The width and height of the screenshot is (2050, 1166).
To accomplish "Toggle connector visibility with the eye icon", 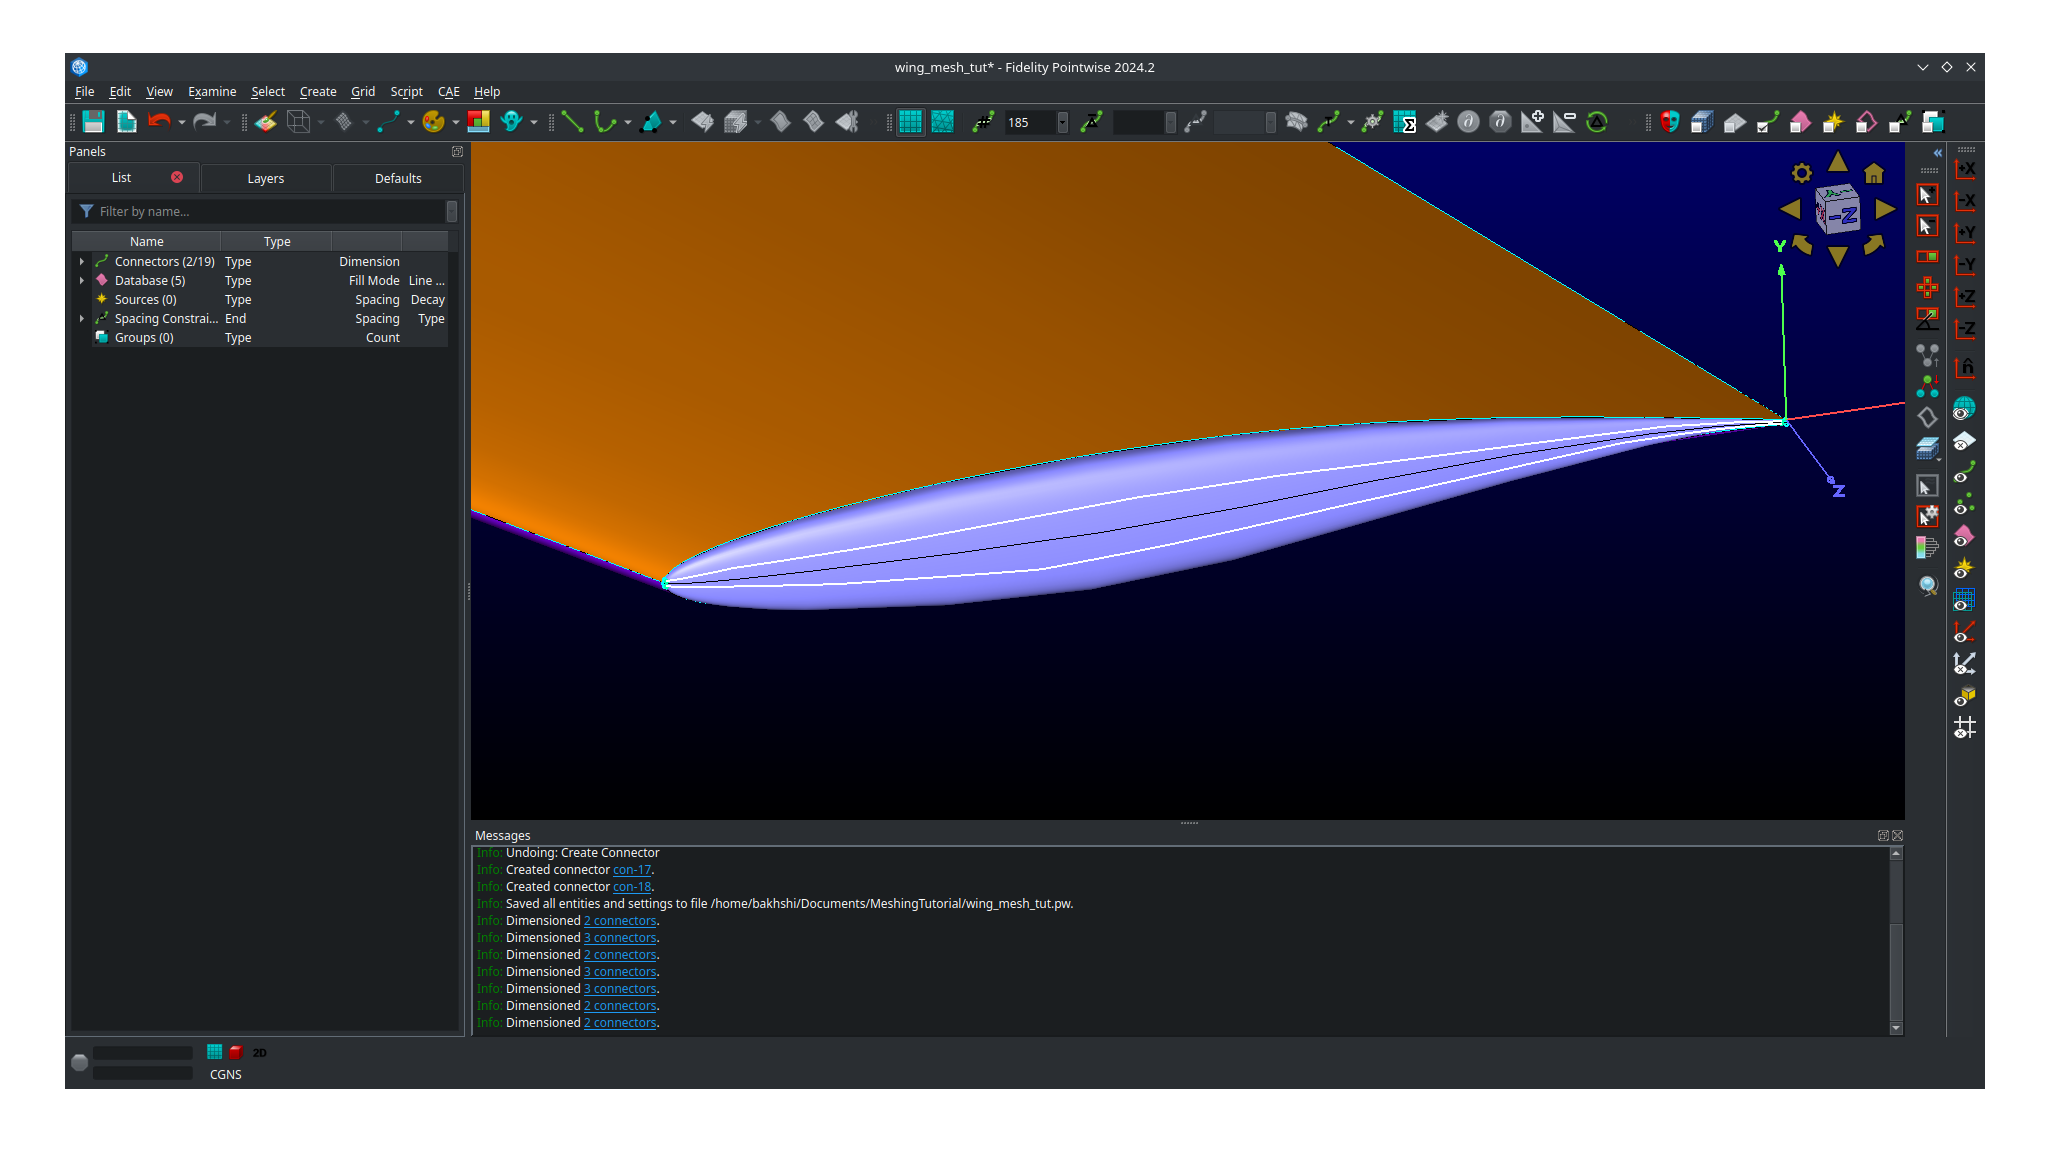I will coord(1965,472).
